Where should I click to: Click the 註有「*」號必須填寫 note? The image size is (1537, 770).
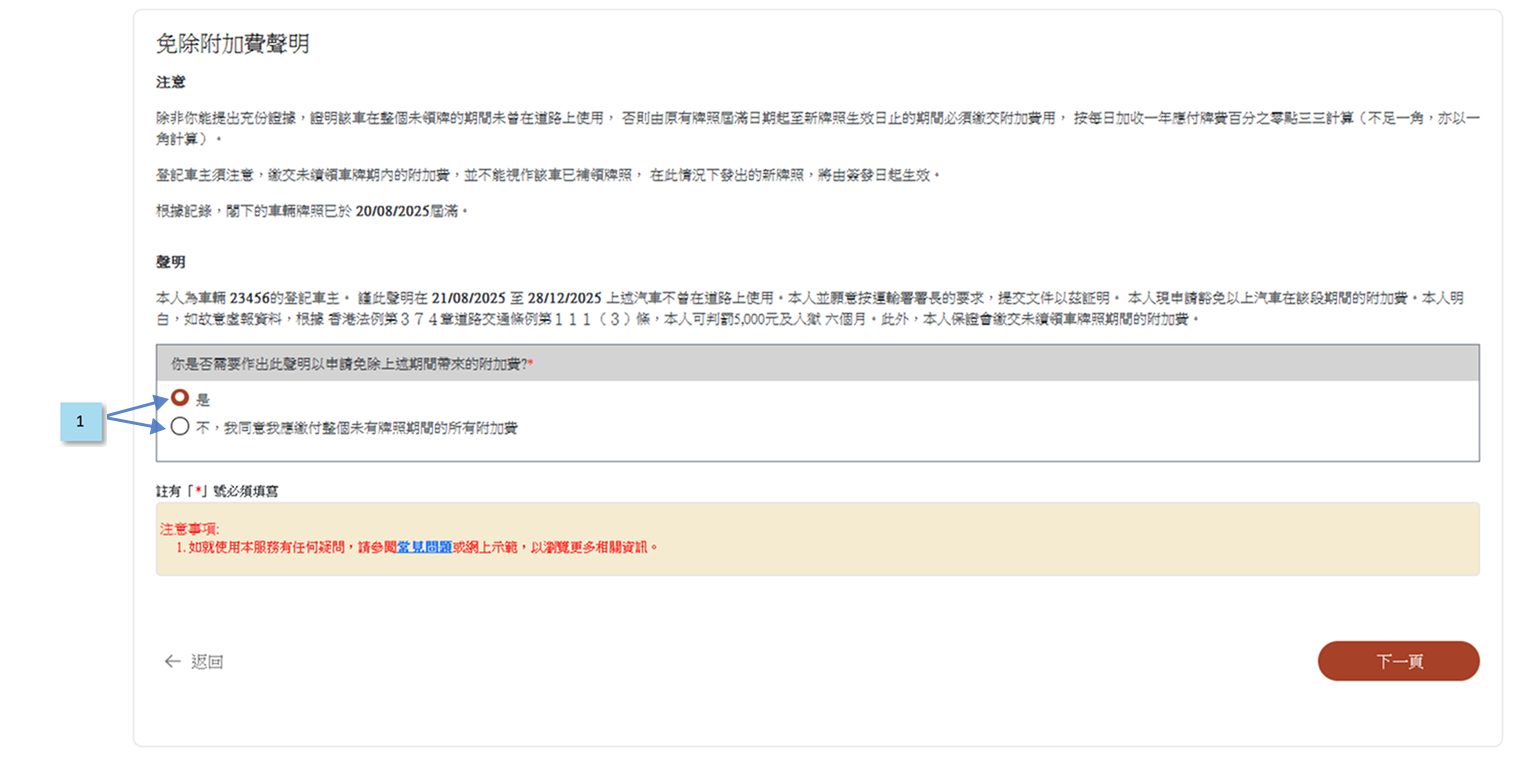[215, 490]
